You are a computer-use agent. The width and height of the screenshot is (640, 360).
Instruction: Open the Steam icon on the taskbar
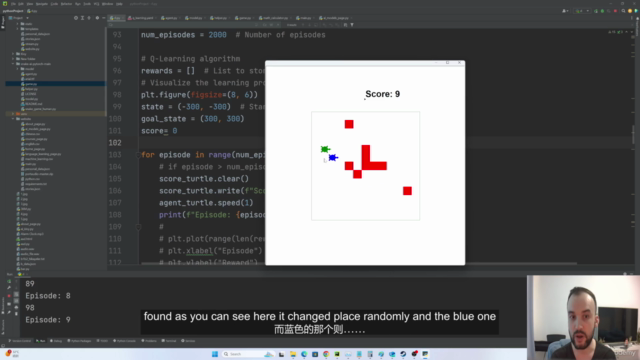[403, 354]
